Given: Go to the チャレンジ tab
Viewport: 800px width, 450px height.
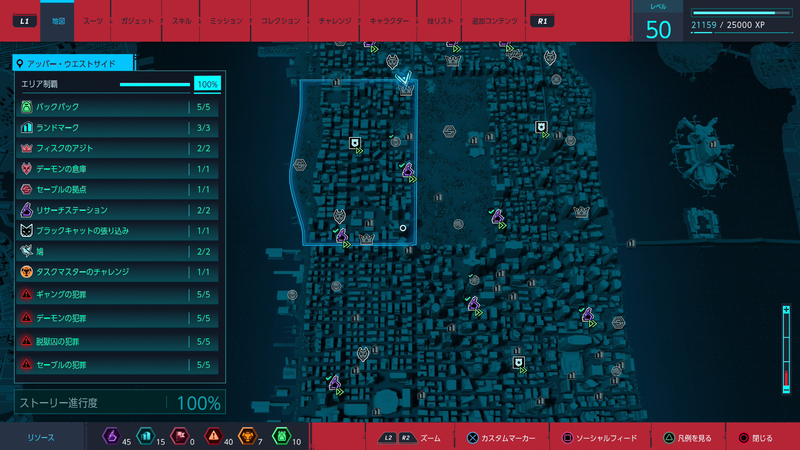Looking at the screenshot, I should coord(335,21).
